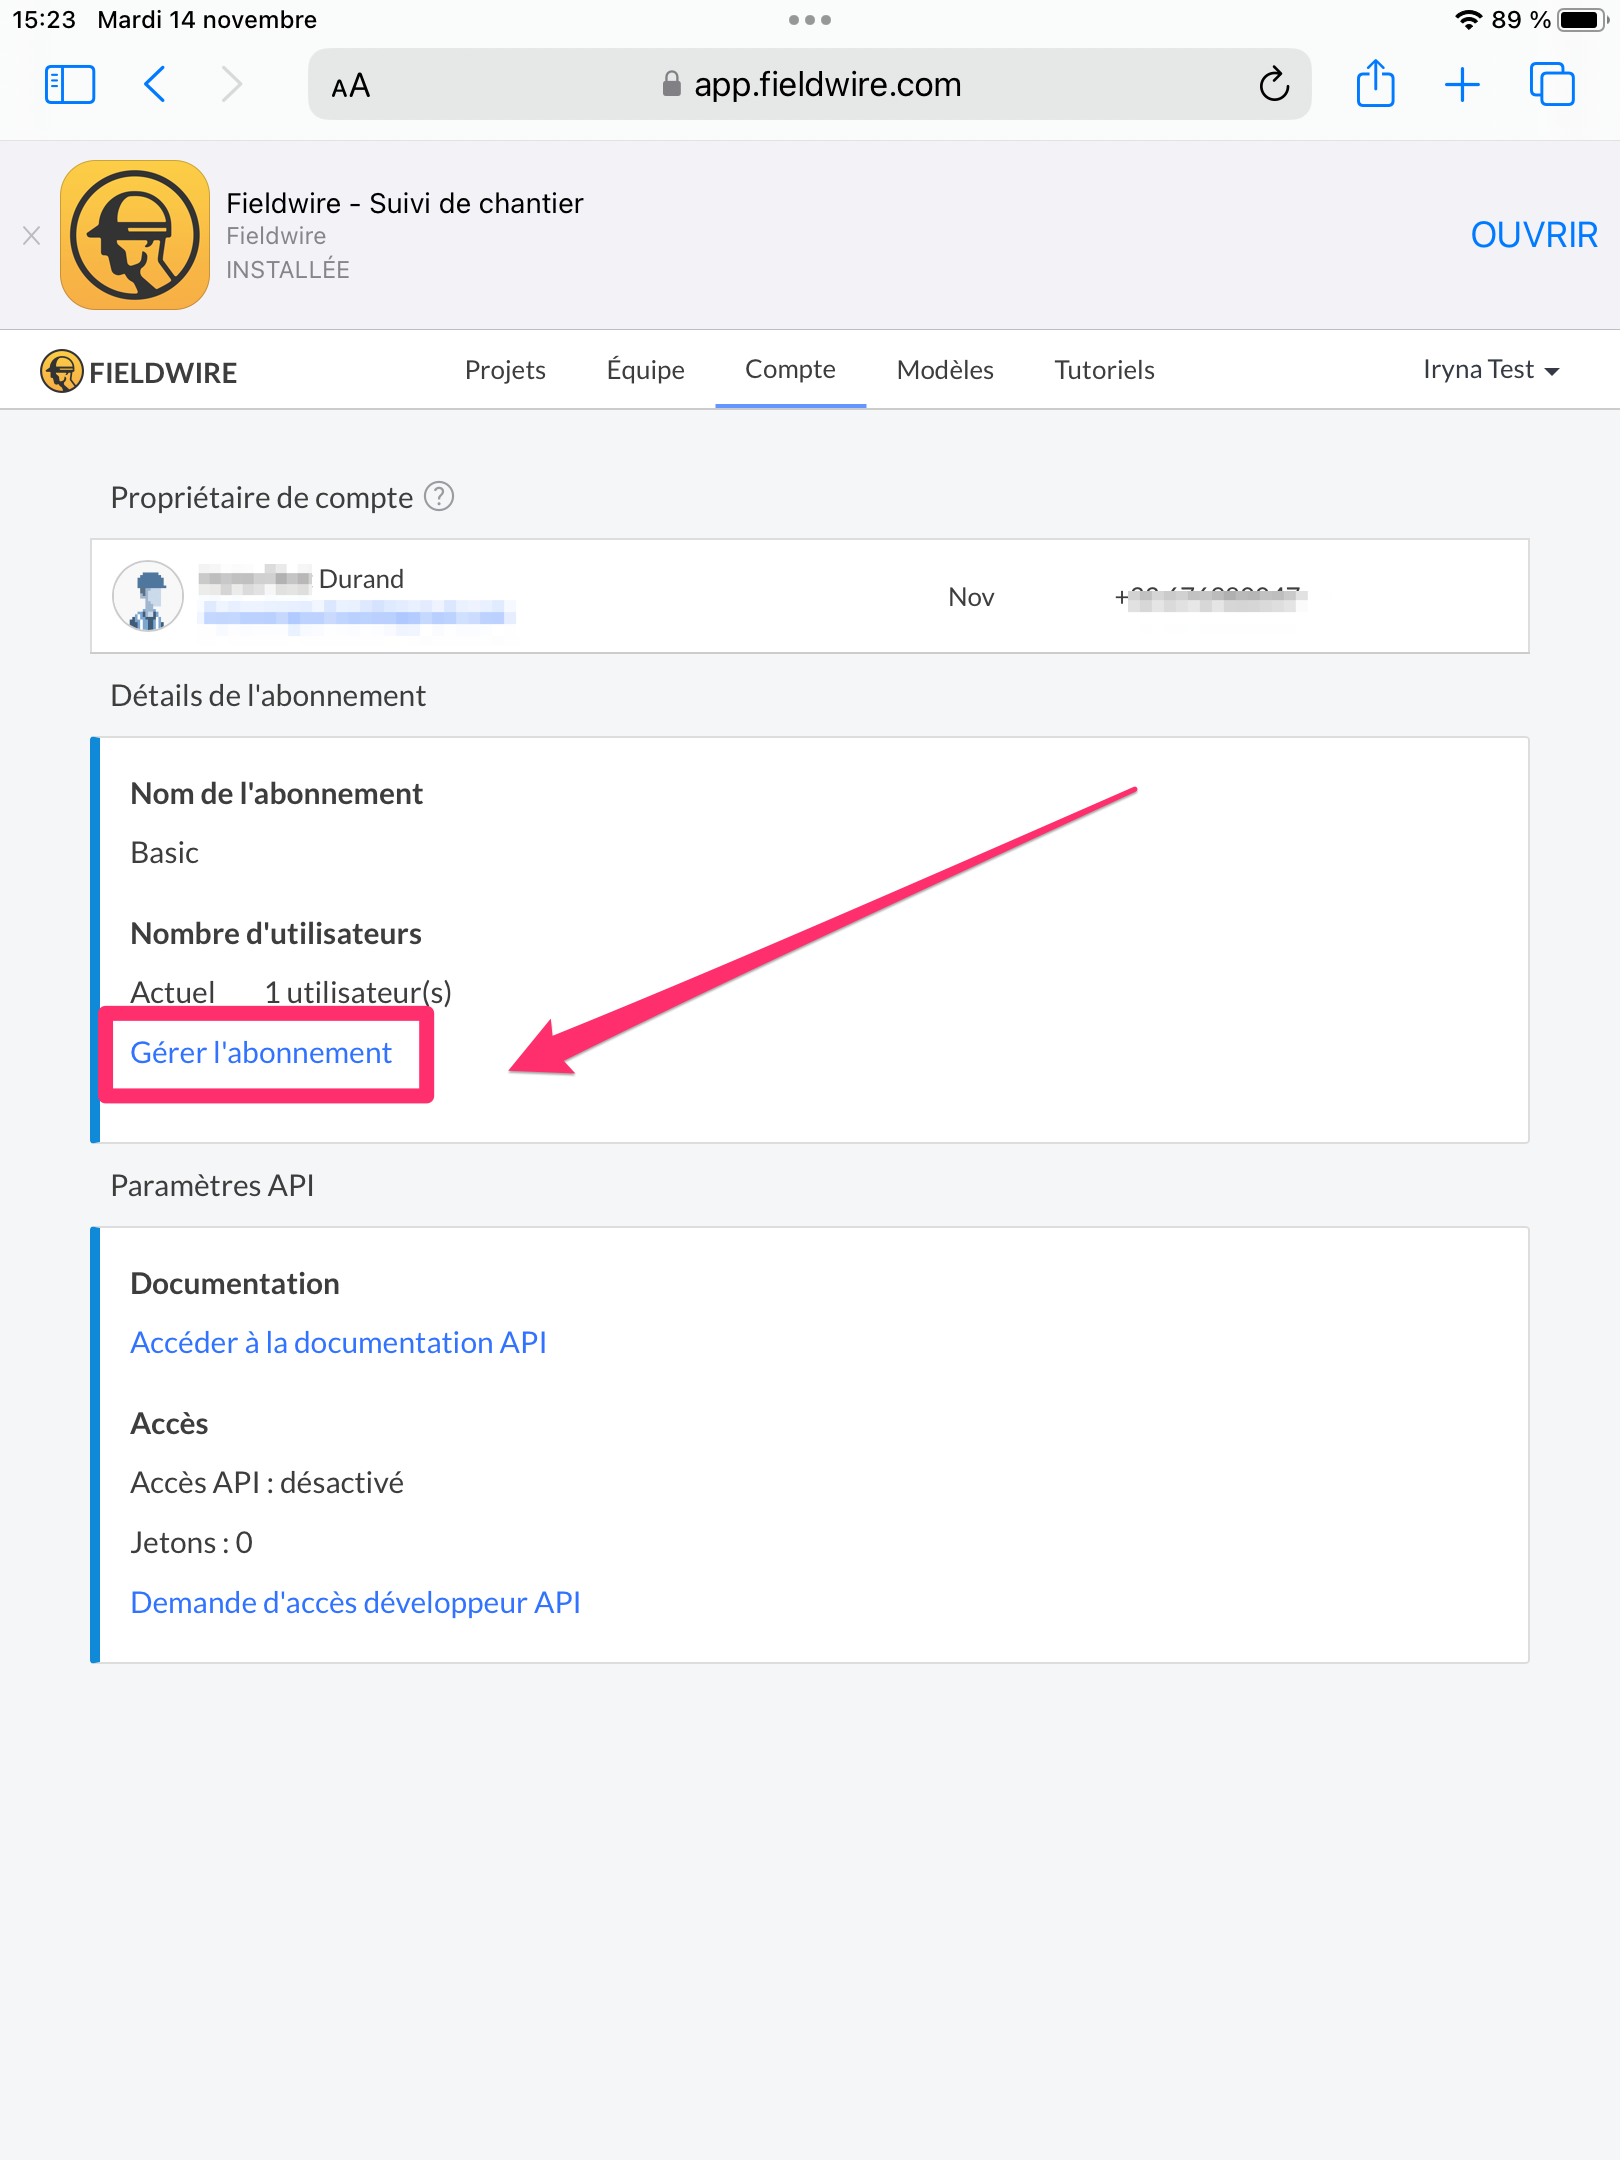Tap the 15:23 clock in status bar
The image size is (1620, 2160).
tap(44, 20)
